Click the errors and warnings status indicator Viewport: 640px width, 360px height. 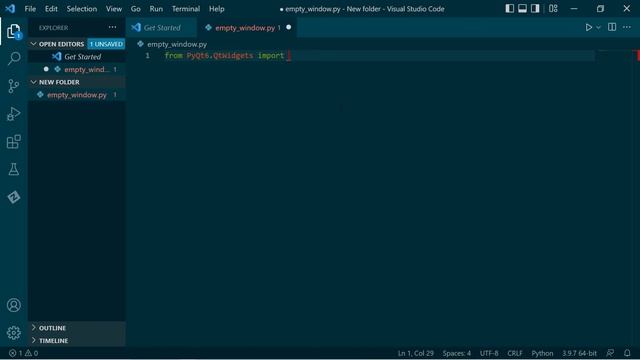23,353
